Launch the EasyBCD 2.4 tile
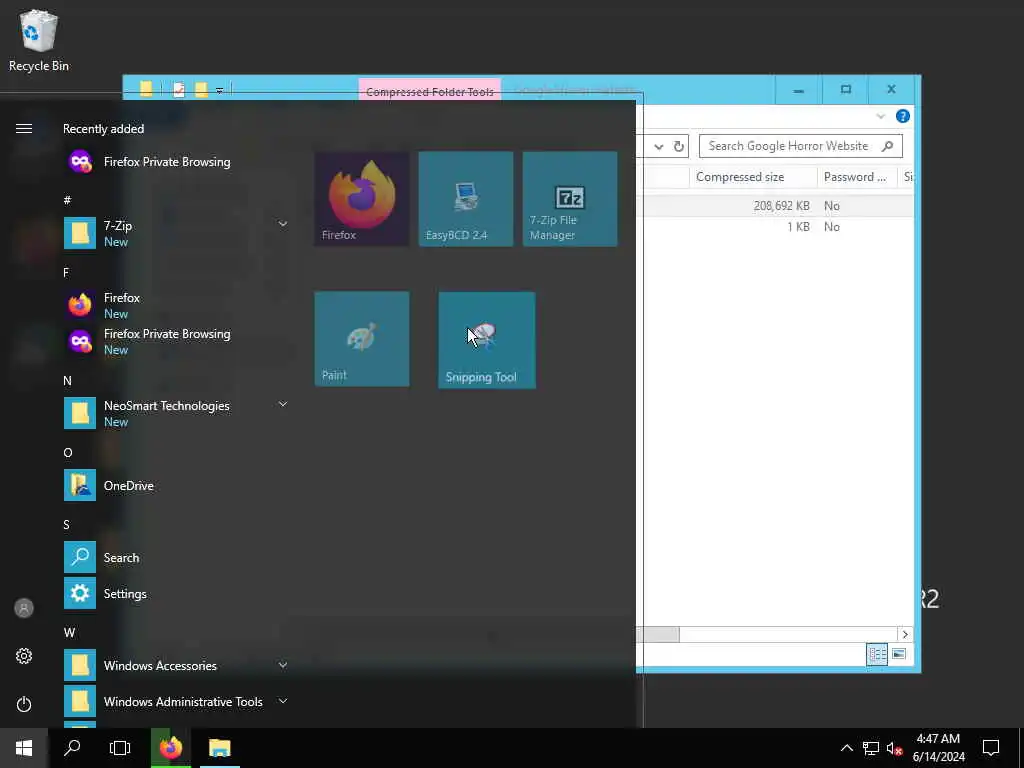Viewport: 1024px width, 768px height. click(466, 199)
